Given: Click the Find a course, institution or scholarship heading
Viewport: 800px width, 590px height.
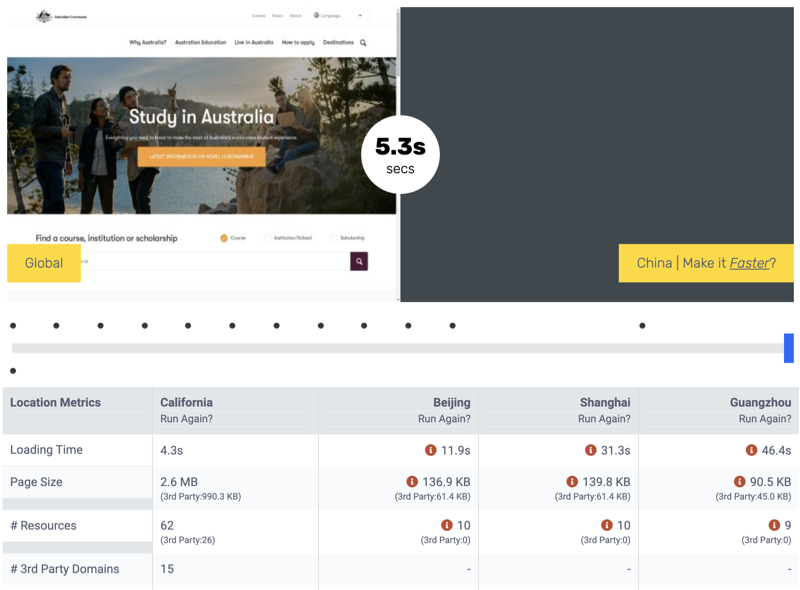Looking at the screenshot, I should [x=107, y=238].
